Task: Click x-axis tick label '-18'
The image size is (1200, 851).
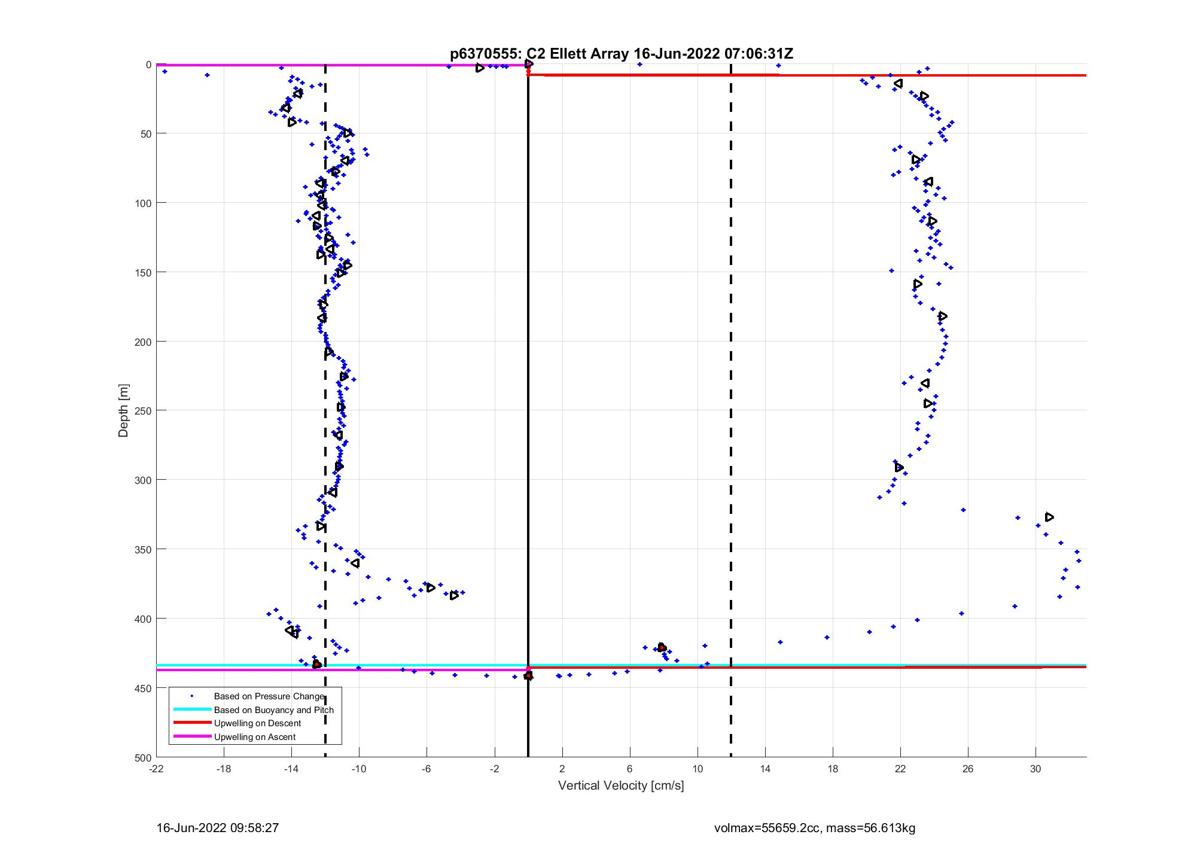Action: point(224,770)
